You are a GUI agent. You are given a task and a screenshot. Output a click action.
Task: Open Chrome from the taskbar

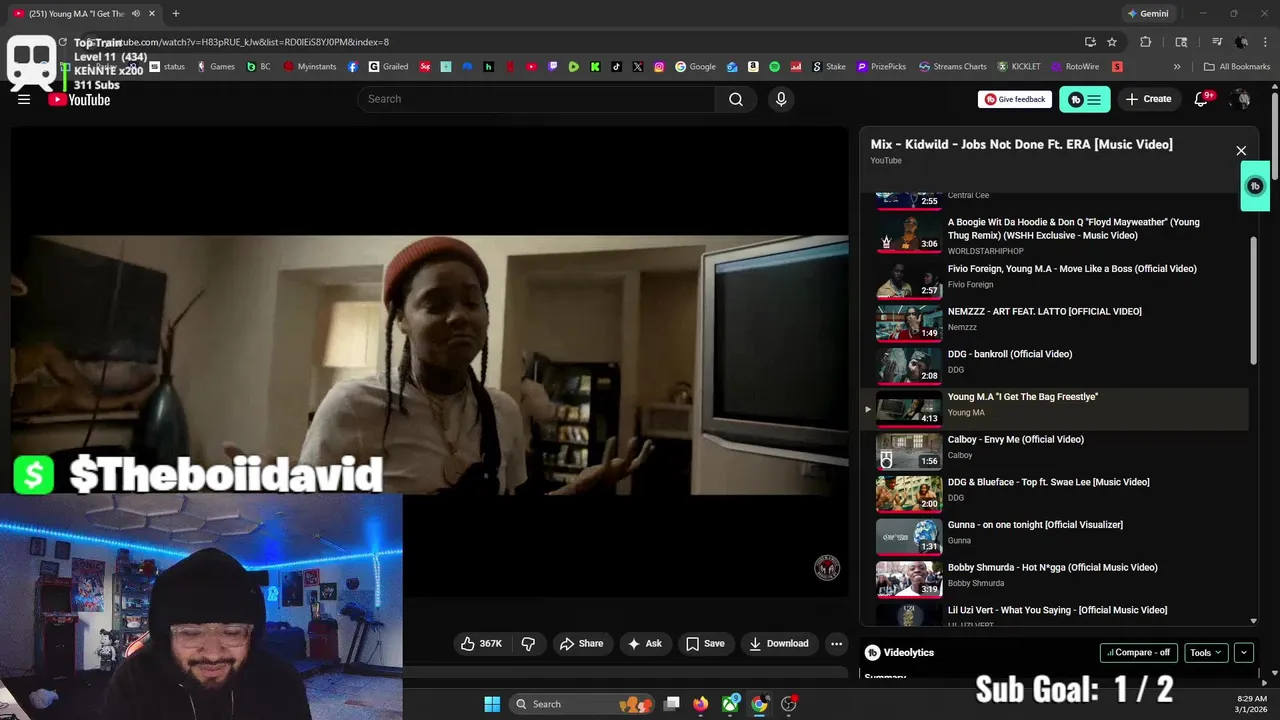click(760, 704)
